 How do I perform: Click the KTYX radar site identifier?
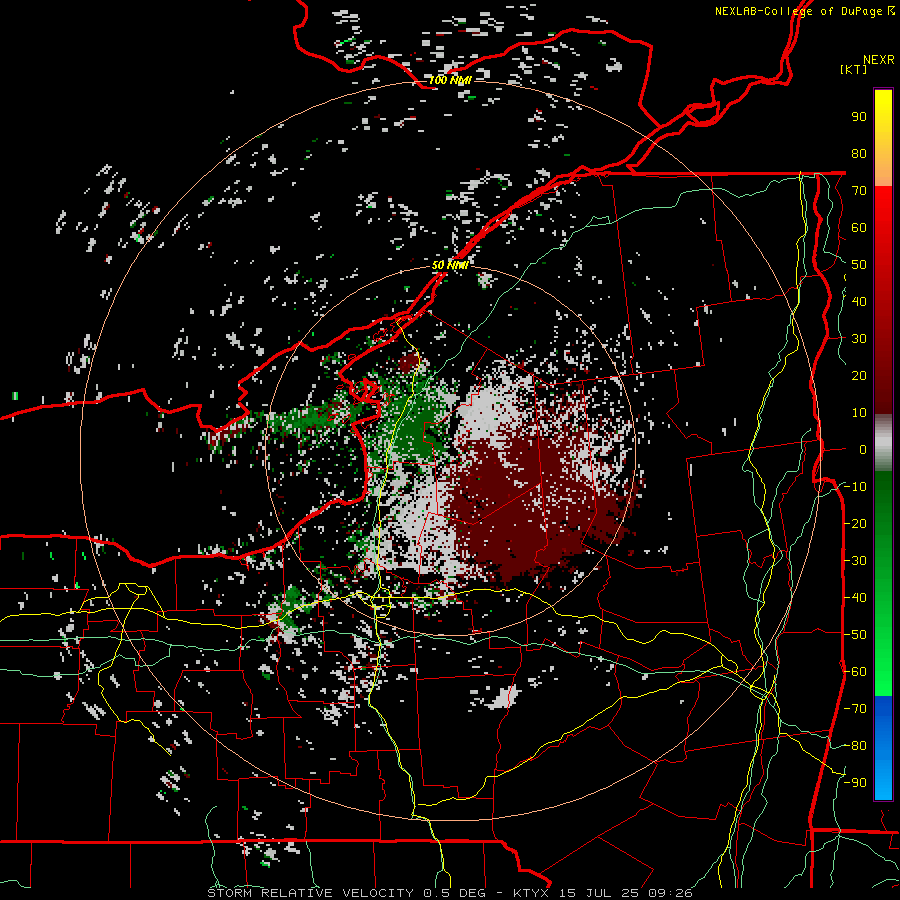(x=530, y=893)
